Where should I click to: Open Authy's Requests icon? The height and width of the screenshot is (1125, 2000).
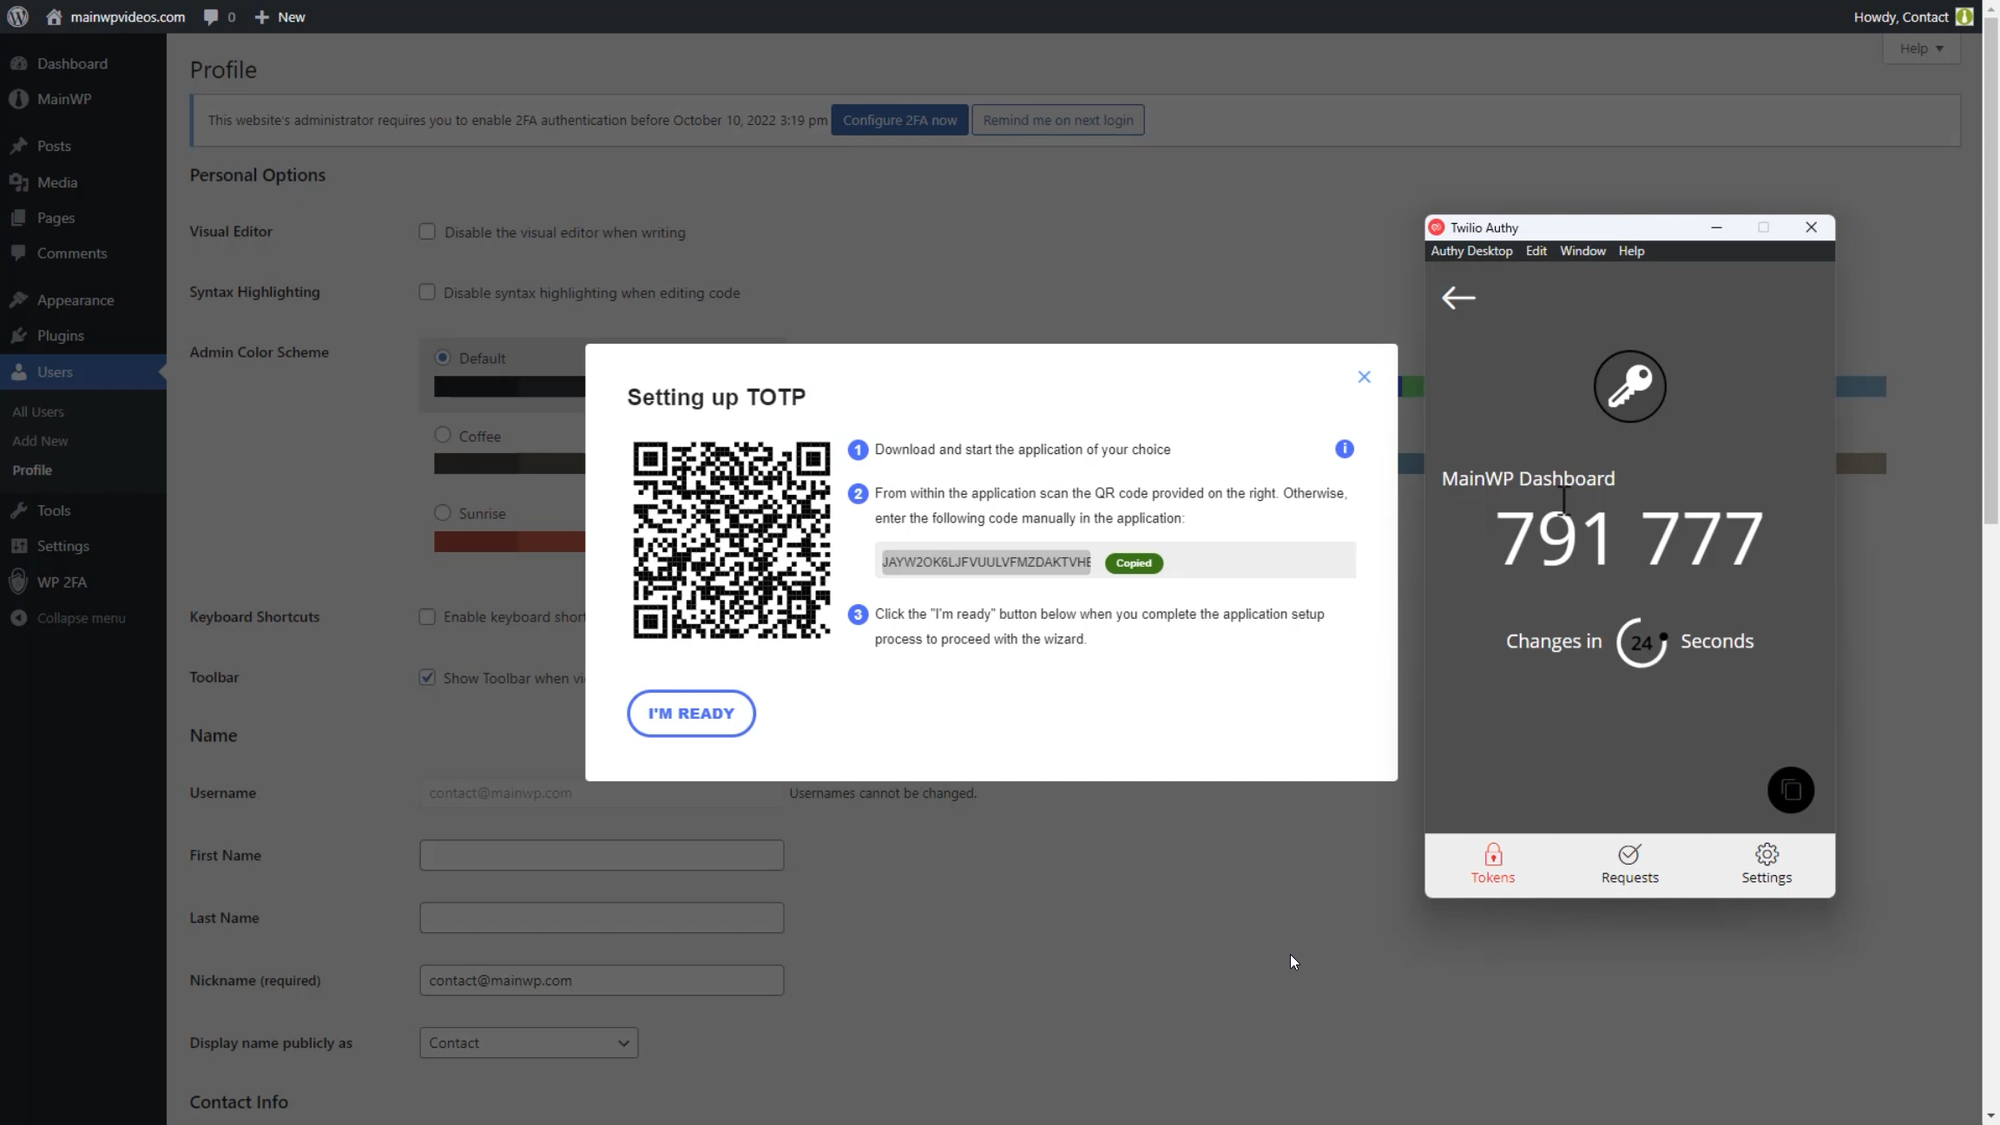point(1628,853)
